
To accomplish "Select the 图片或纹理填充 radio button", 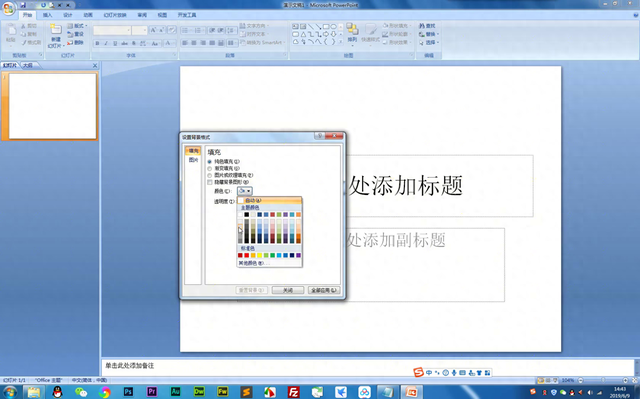I will (210, 175).
